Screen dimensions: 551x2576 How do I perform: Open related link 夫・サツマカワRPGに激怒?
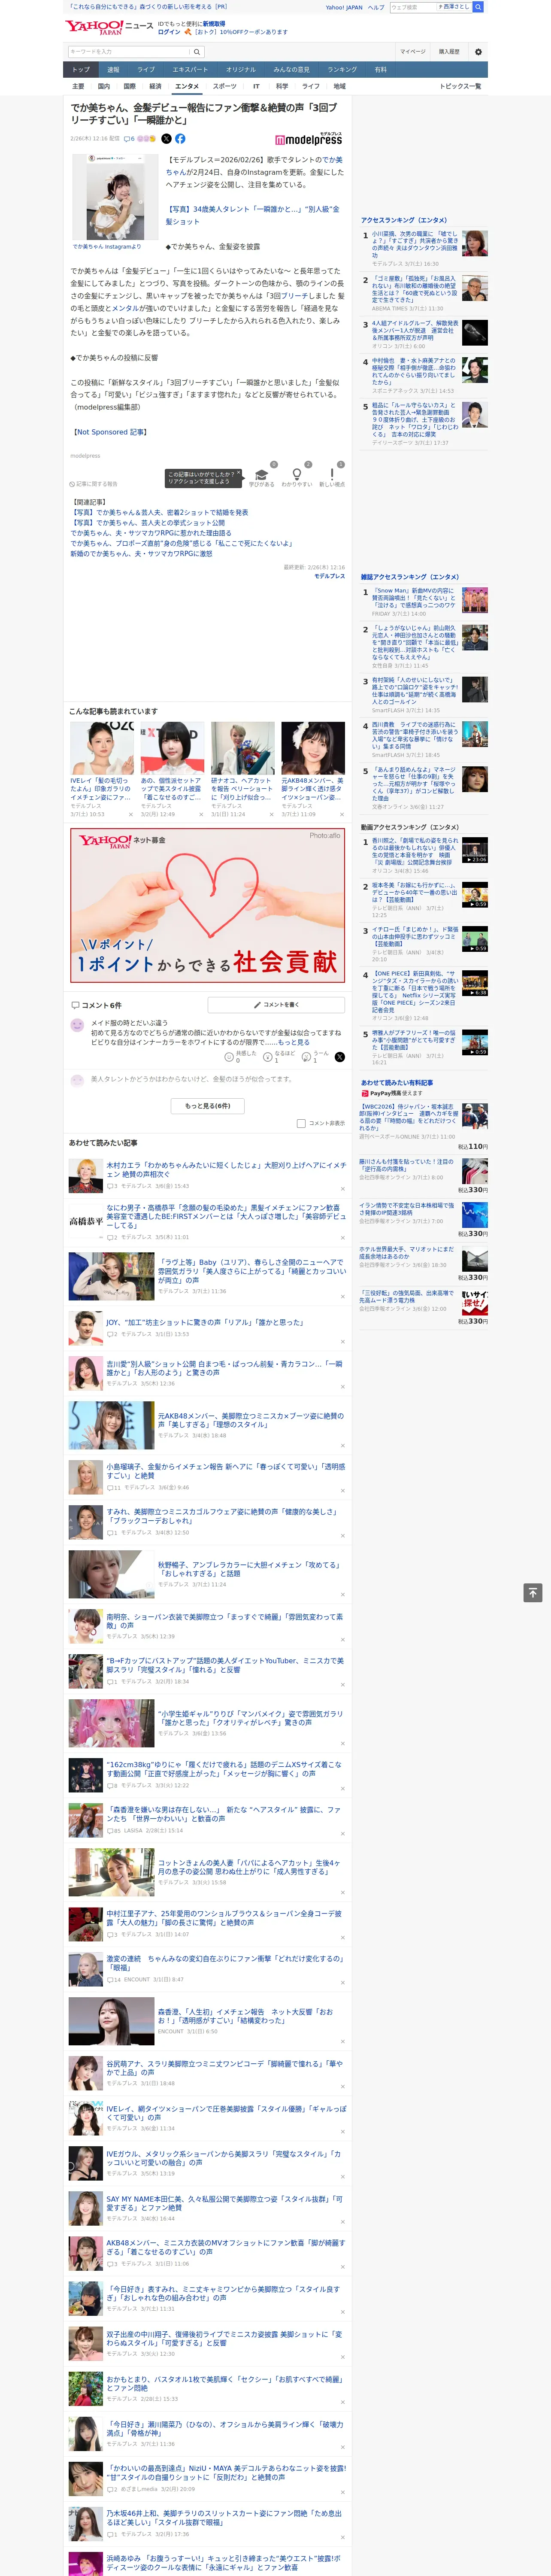coord(141,553)
